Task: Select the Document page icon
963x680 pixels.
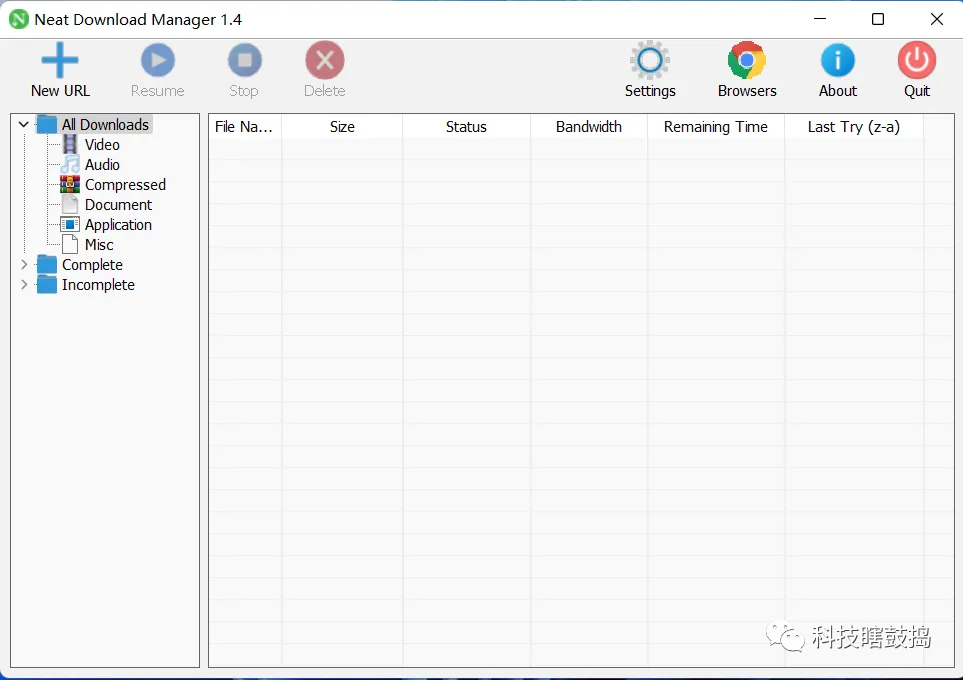Action: [x=70, y=204]
